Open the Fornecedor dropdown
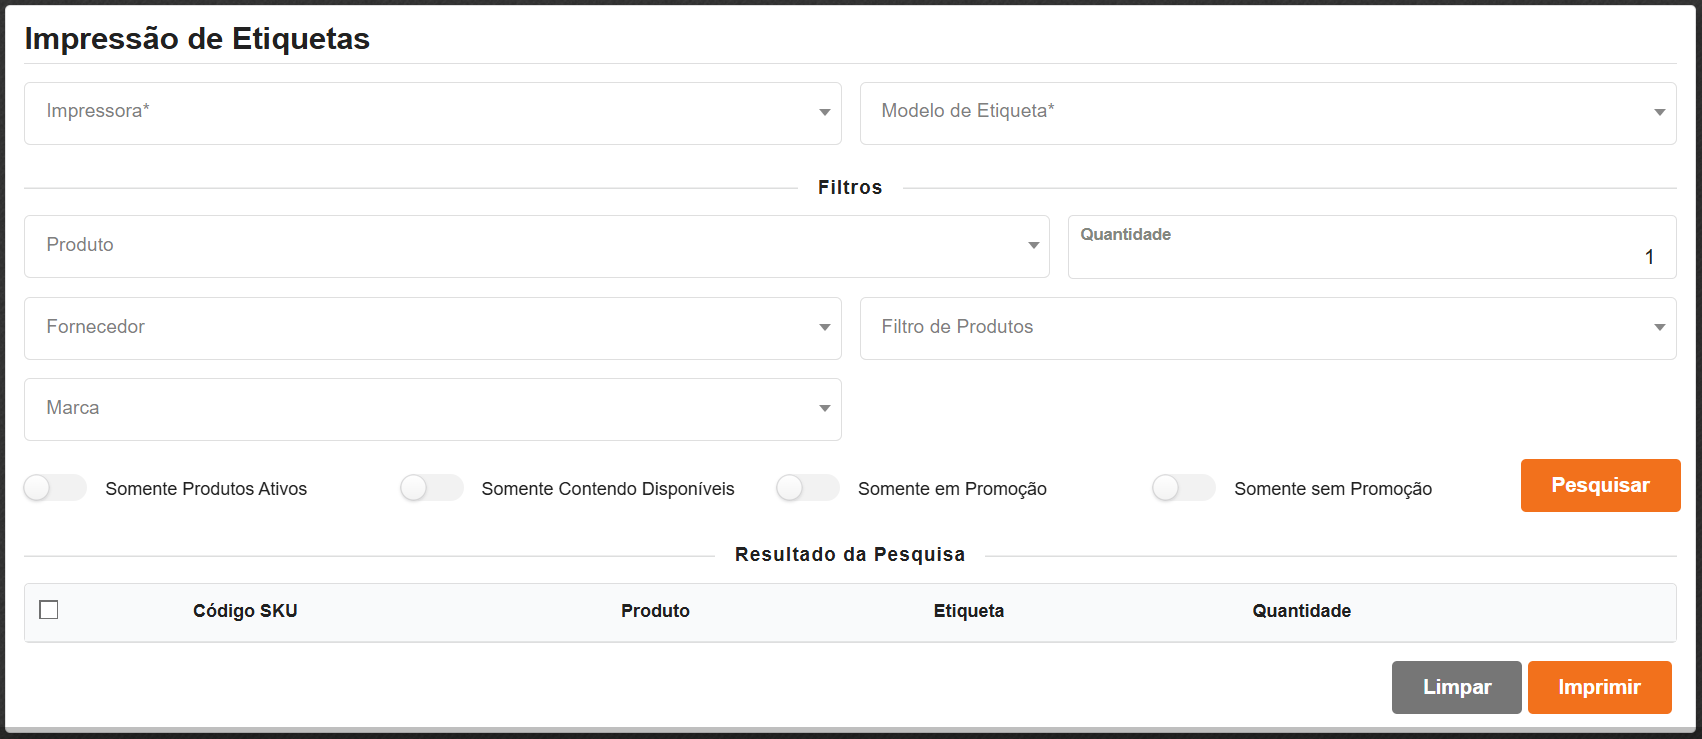 (430, 328)
